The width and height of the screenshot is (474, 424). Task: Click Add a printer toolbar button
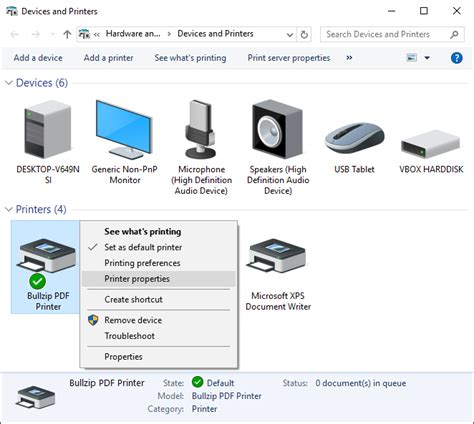pos(108,58)
